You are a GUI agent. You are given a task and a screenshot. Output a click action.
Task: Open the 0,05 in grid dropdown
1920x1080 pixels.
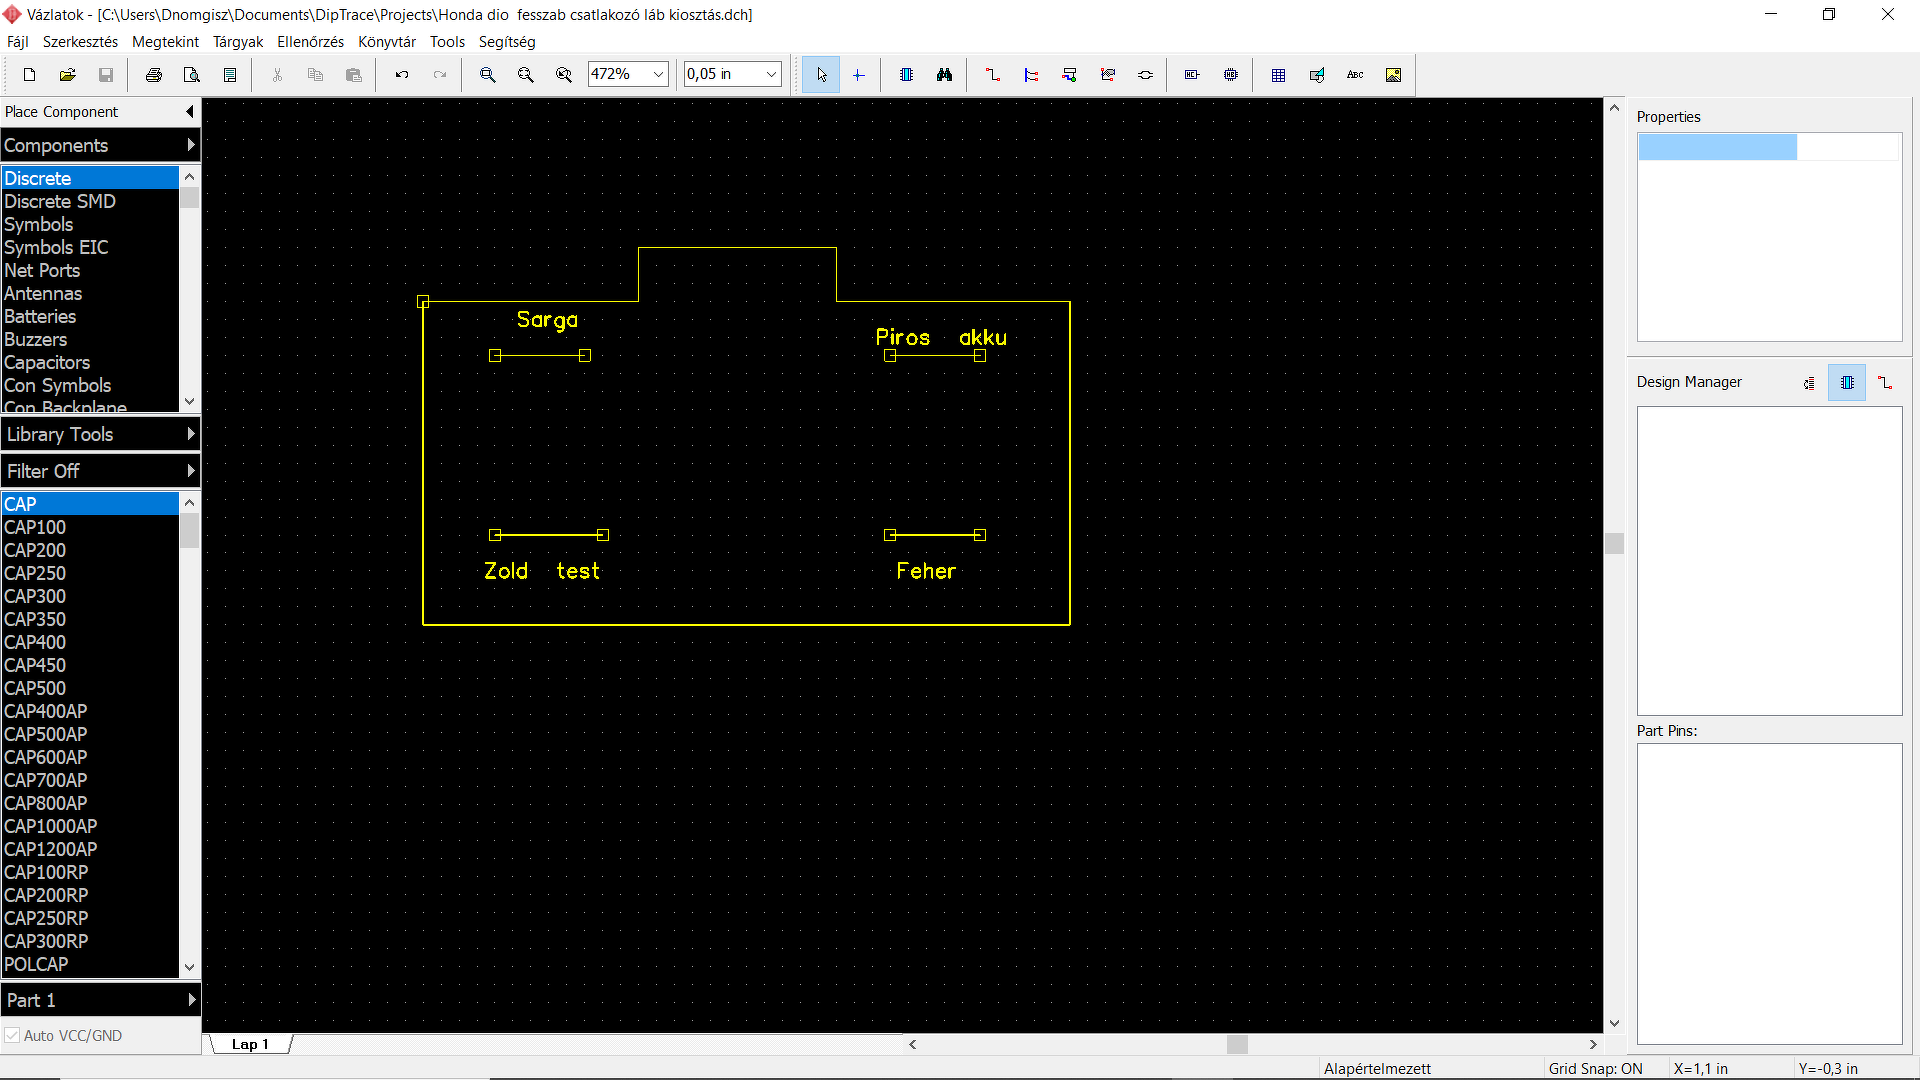pos(771,75)
